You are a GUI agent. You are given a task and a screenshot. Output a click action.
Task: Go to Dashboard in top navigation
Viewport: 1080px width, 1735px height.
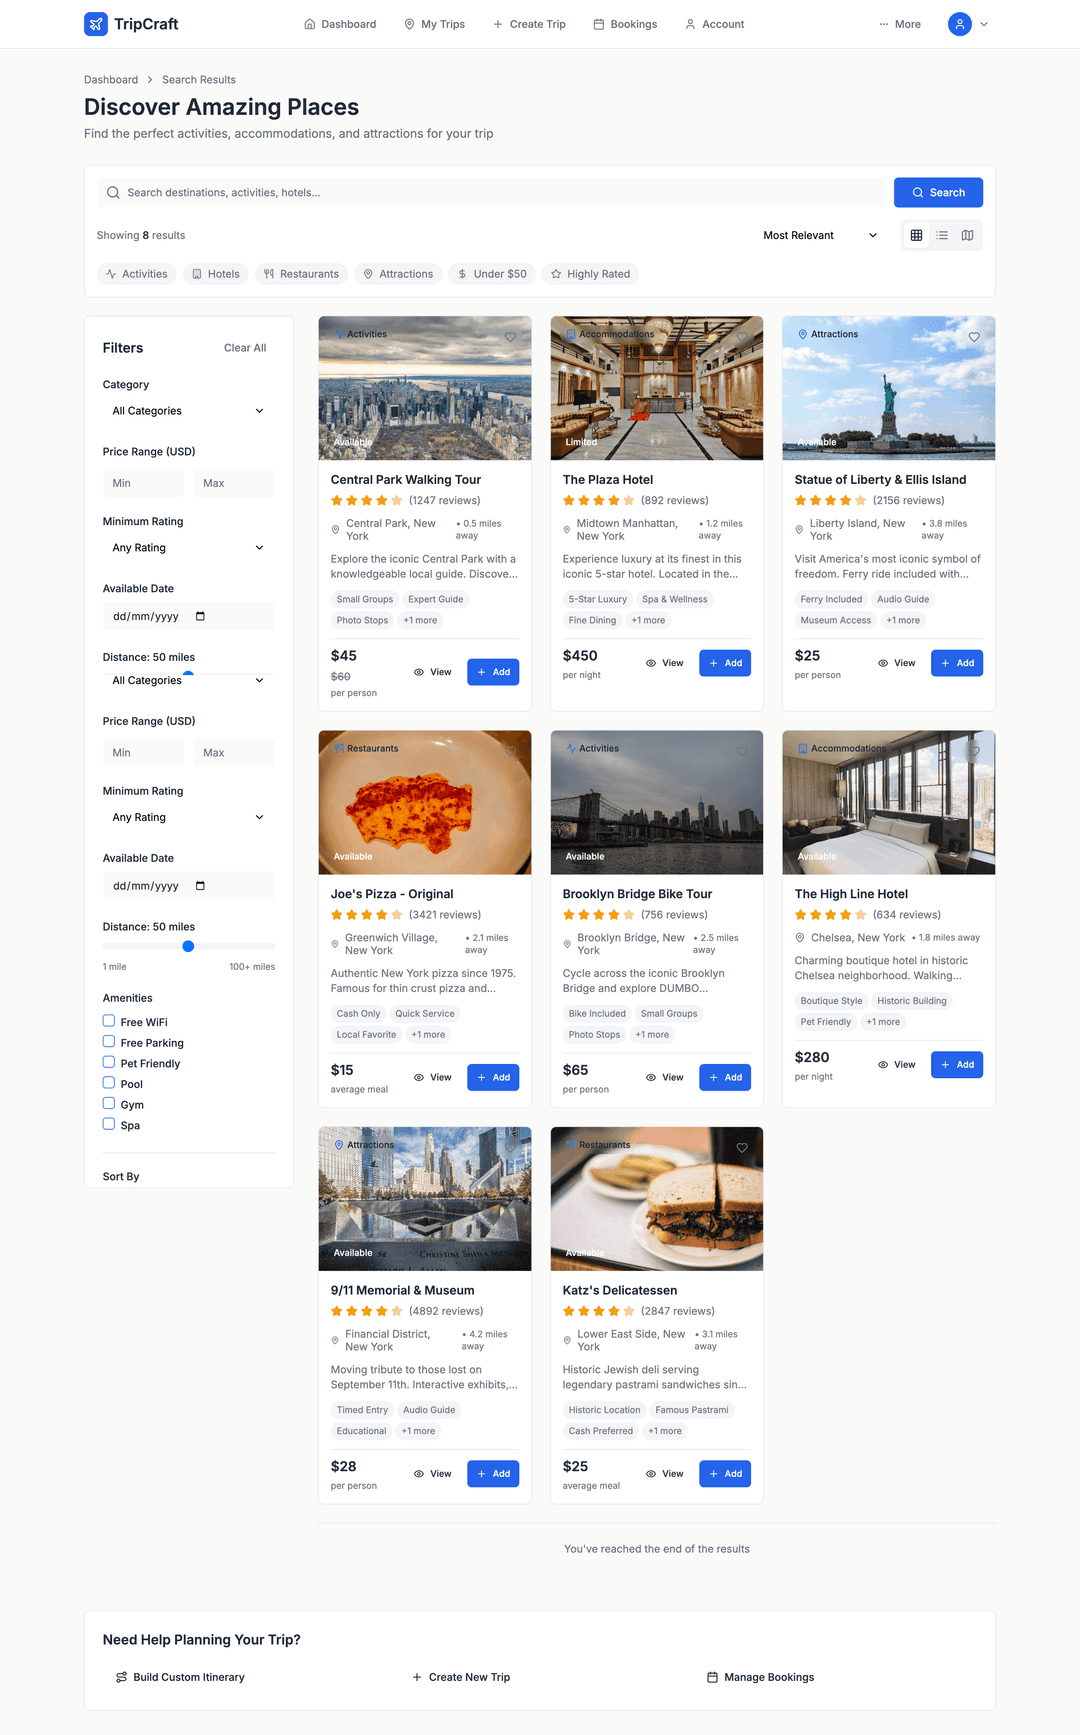[x=340, y=24]
